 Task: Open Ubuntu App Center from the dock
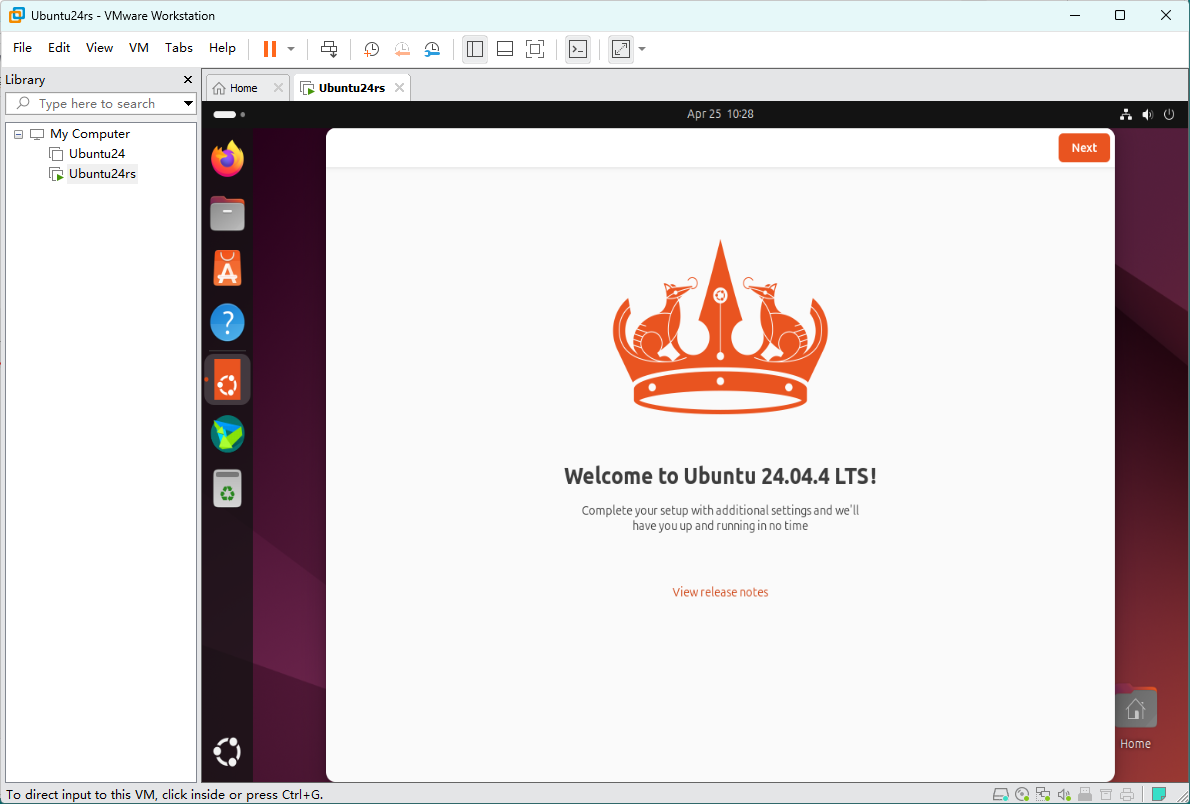[x=227, y=268]
